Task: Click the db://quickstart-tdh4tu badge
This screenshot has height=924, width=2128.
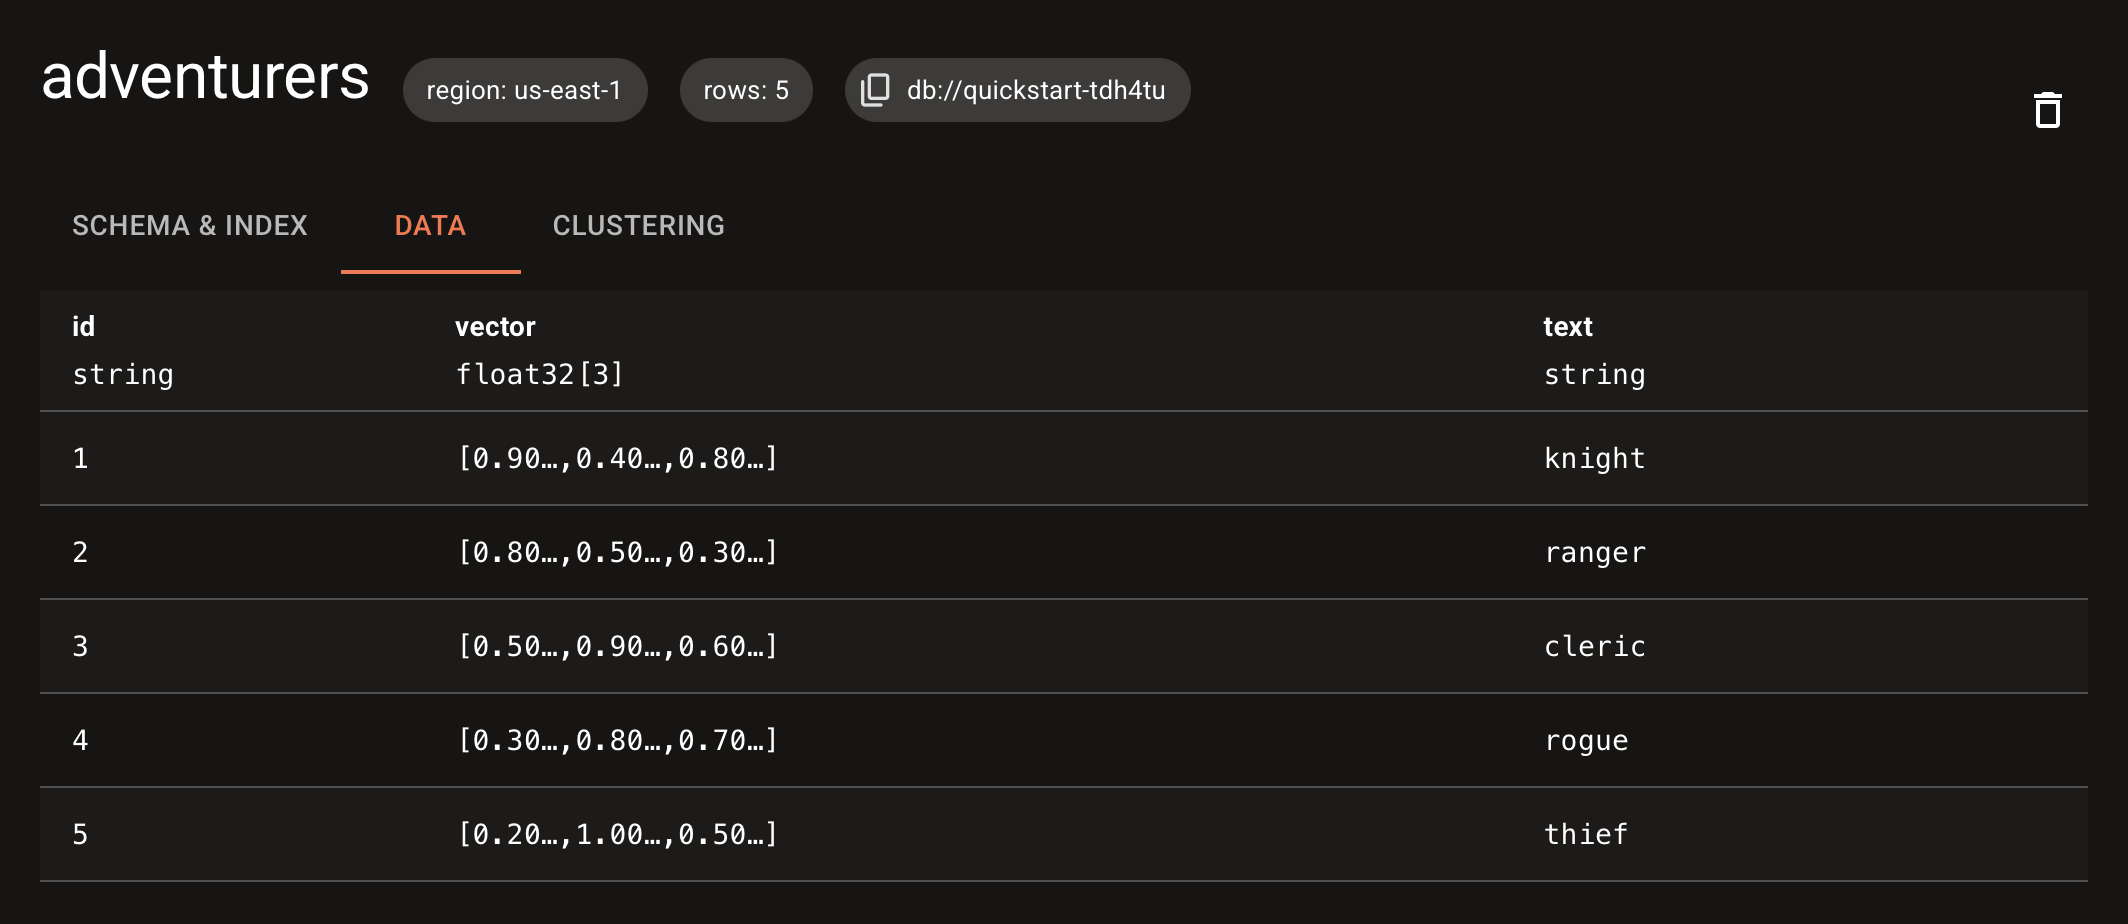Action: (x=1017, y=90)
